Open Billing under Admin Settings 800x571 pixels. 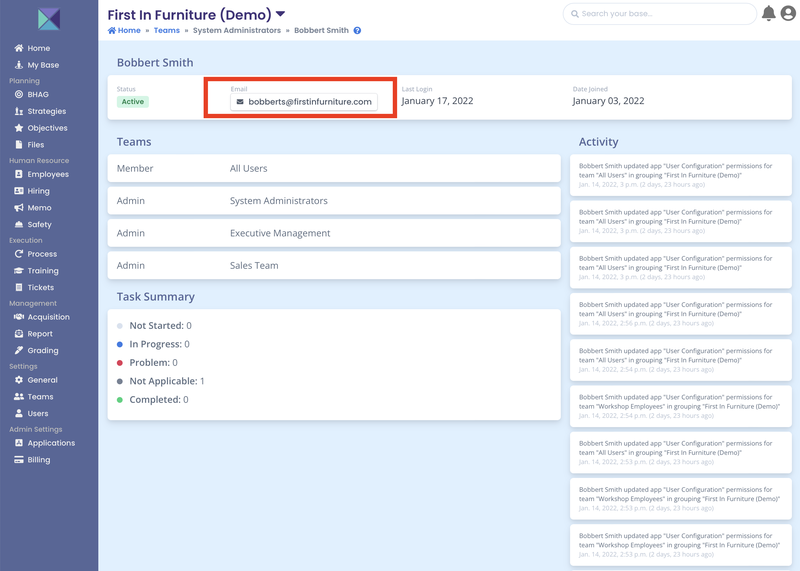[39, 460]
